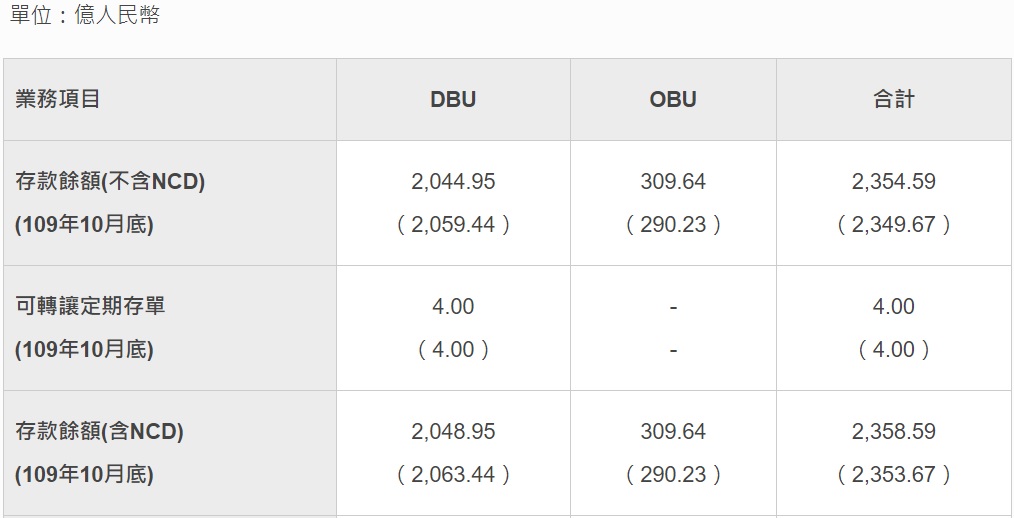Click the 單位:億人民幣 unit label

(x=85, y=14)
